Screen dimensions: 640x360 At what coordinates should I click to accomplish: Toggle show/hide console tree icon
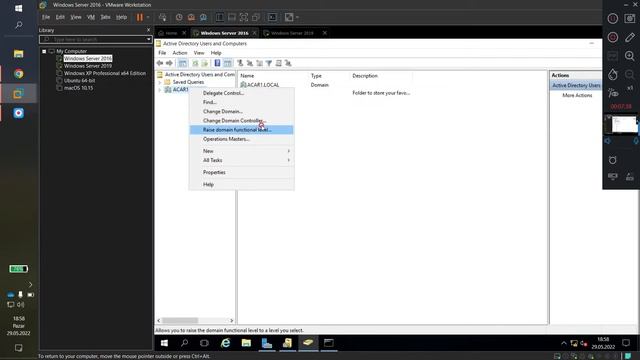(x=182, y=63)
